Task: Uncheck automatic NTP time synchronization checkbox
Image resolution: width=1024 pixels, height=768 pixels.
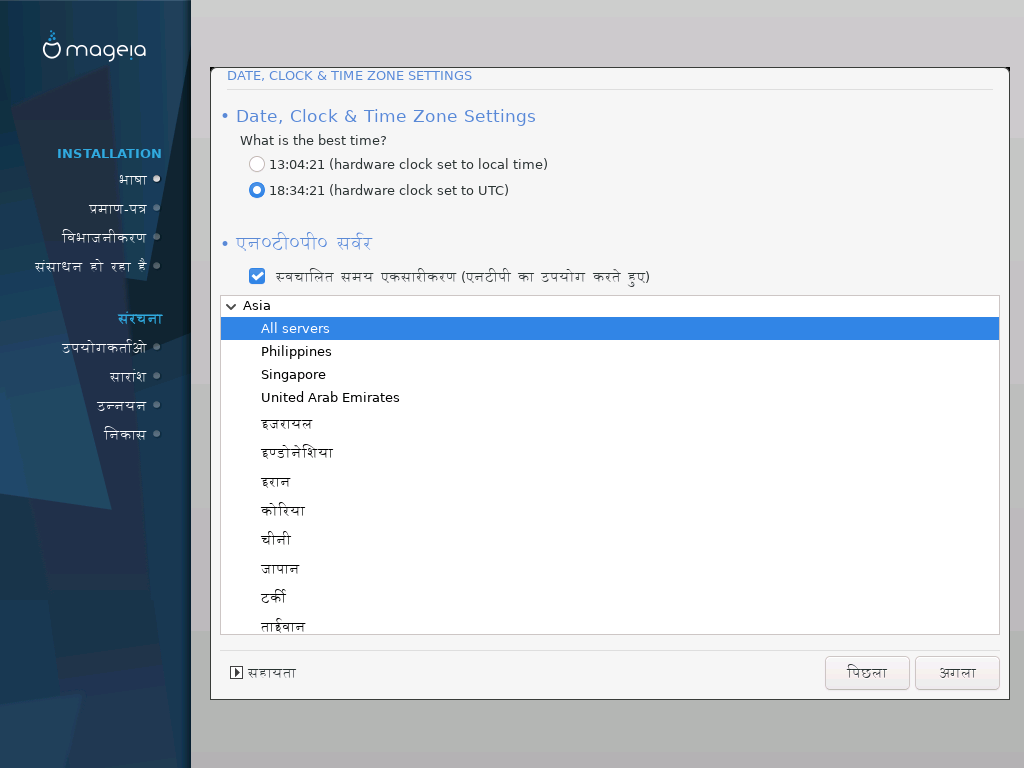Action: (x=257, y=276)
